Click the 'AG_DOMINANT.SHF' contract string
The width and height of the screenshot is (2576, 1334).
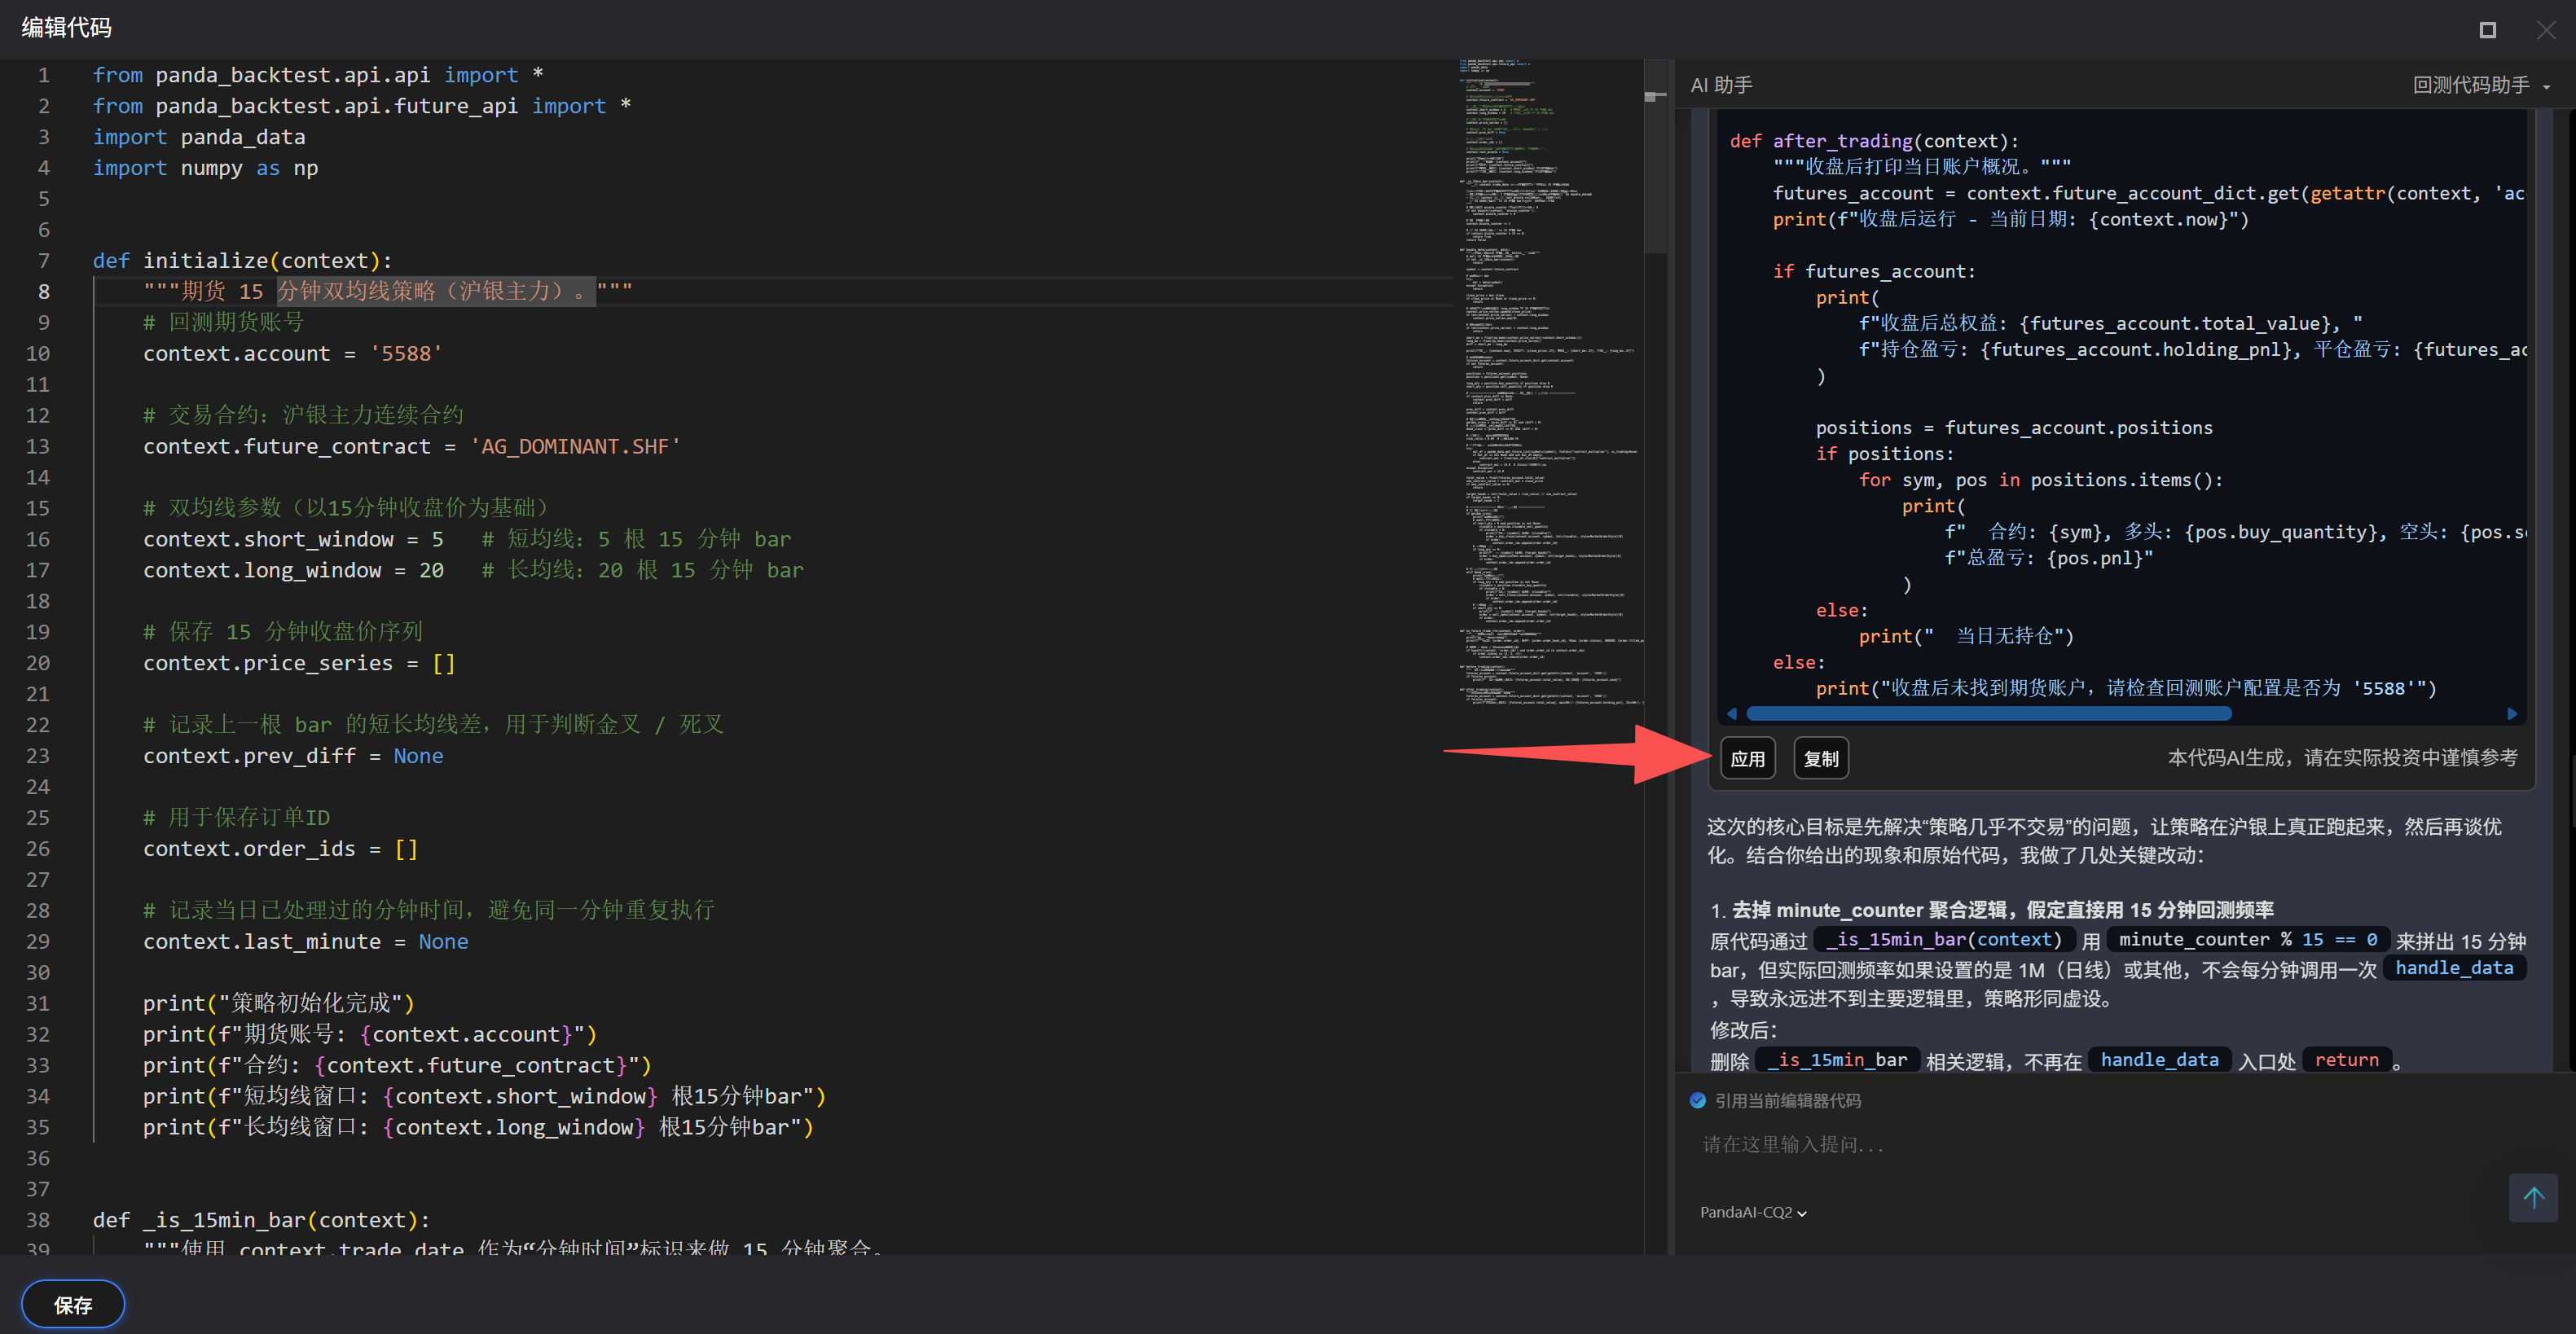575,447
